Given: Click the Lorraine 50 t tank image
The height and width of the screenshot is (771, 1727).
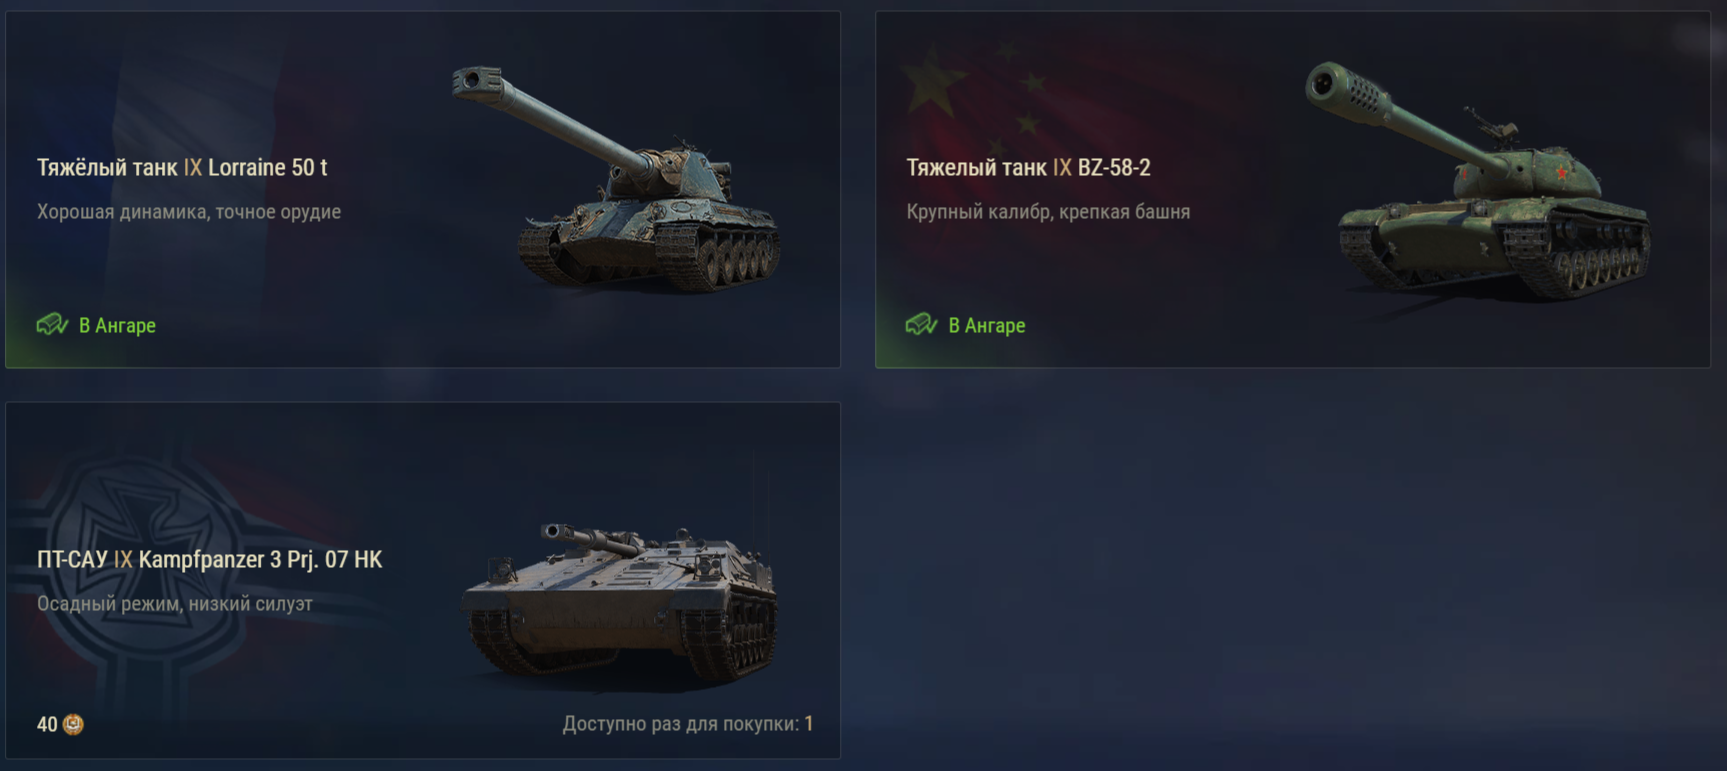Looking at the screenshot, I should 615,180.
